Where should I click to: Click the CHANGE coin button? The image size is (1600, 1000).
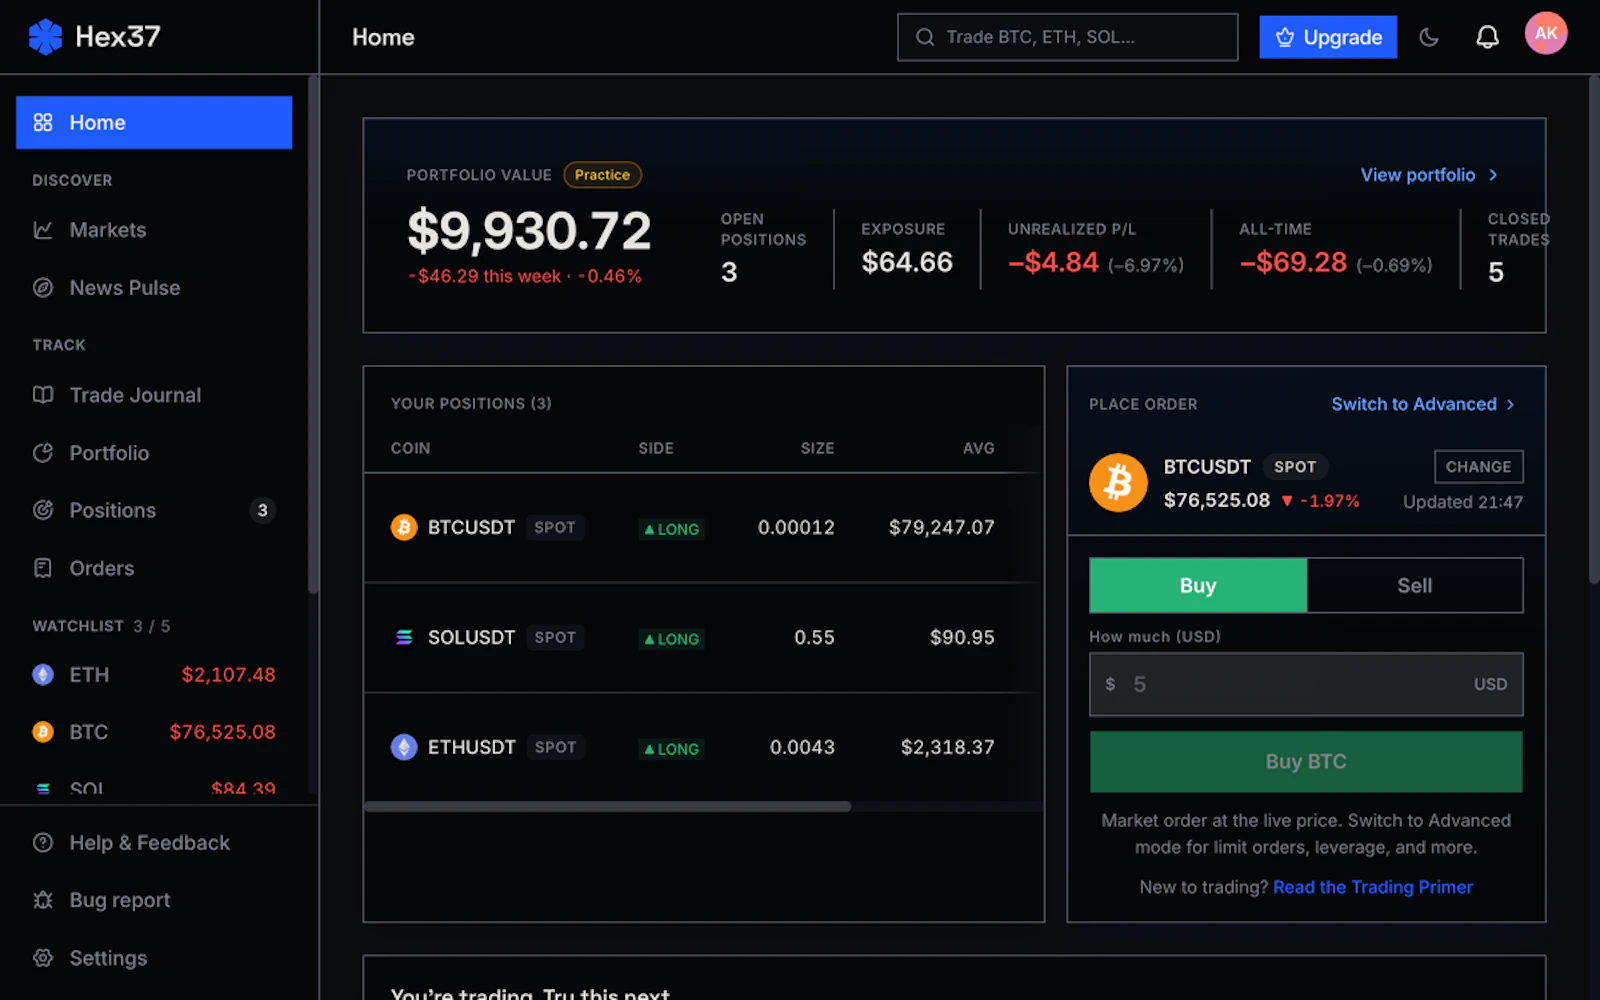(1478, 467)
